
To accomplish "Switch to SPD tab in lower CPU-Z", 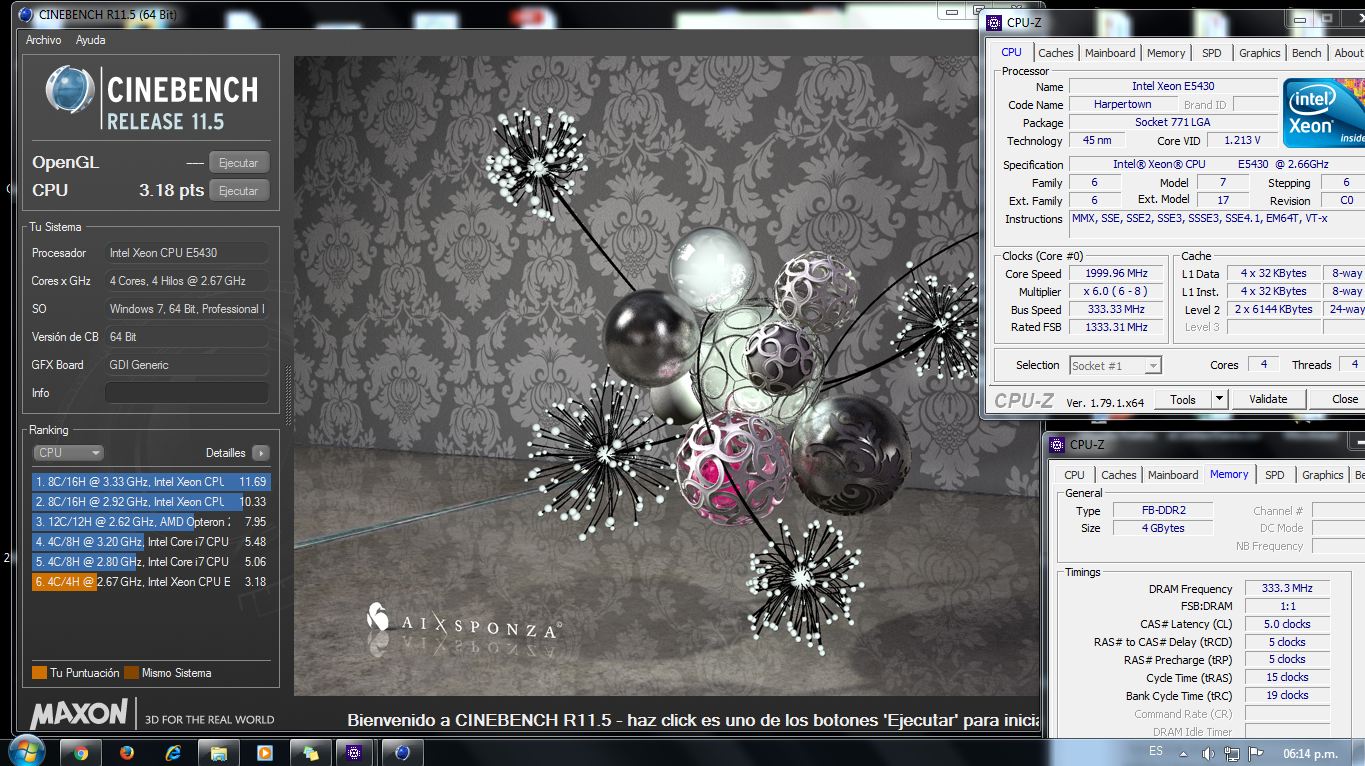I will 1274,475.
